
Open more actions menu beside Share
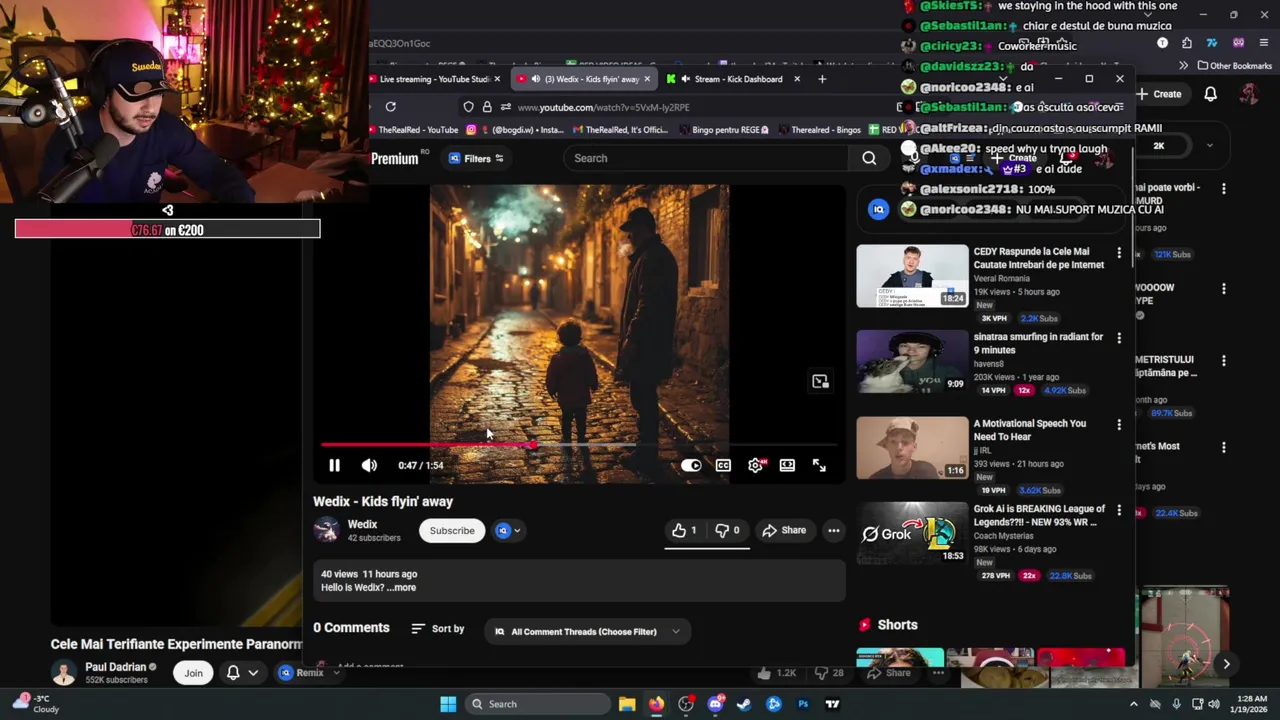point(833,530)
